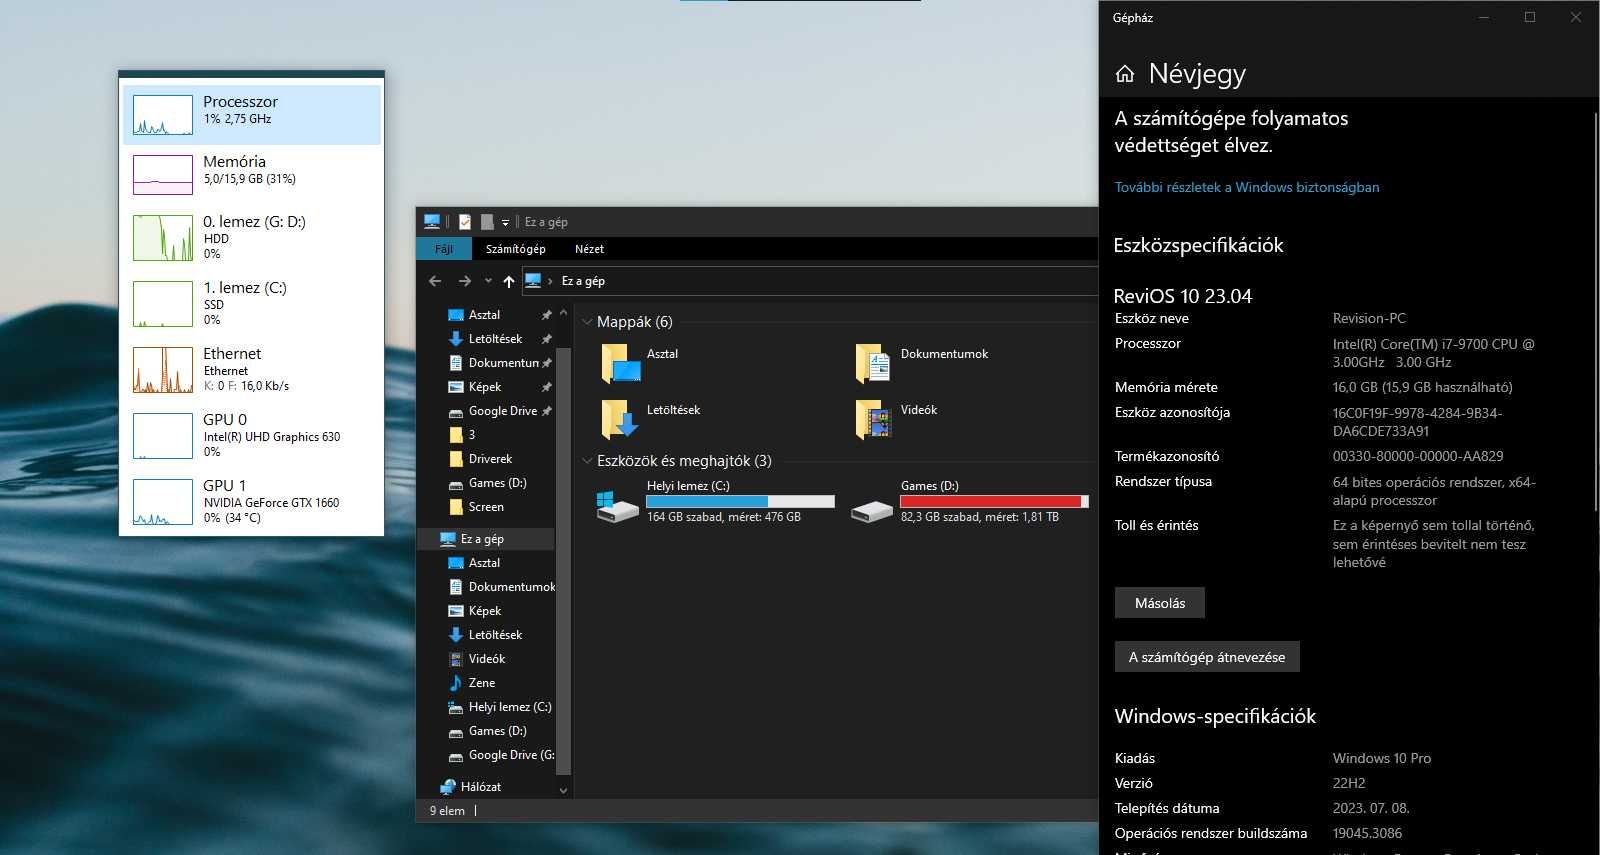
Task: Open recent locations dropdown arrow
Action: (x=488, y=281)
